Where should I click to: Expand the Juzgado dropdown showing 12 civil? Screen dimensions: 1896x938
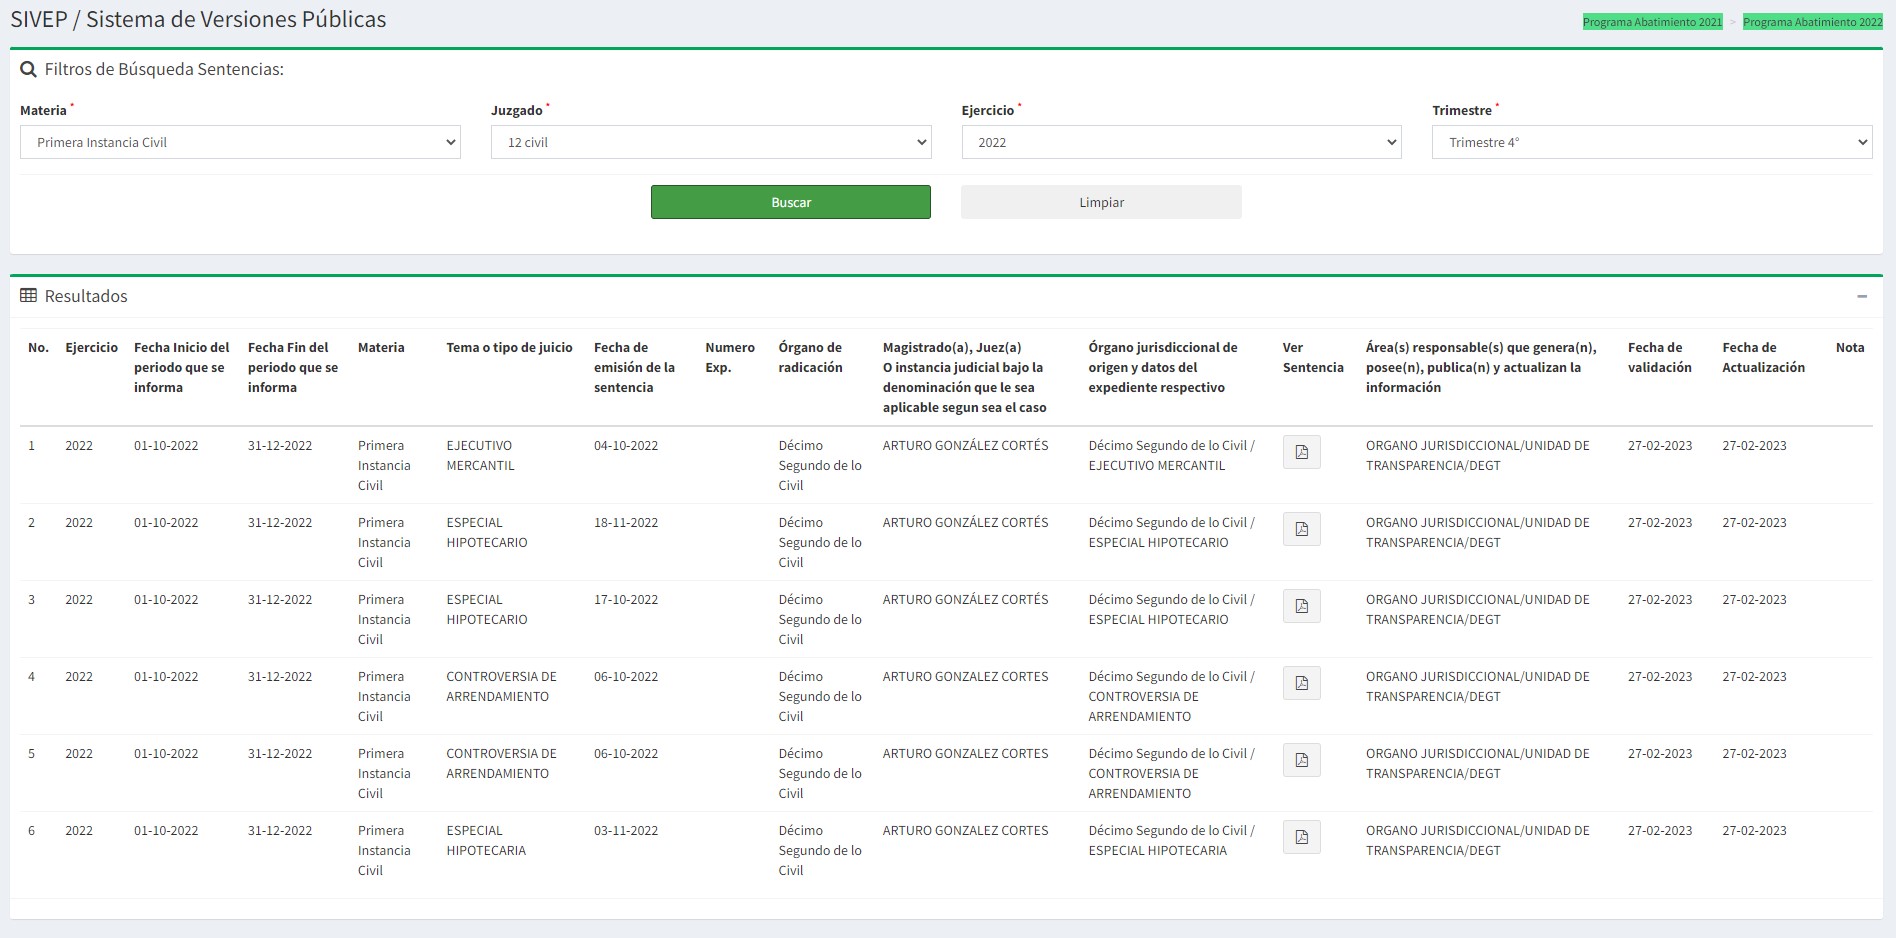710,142
